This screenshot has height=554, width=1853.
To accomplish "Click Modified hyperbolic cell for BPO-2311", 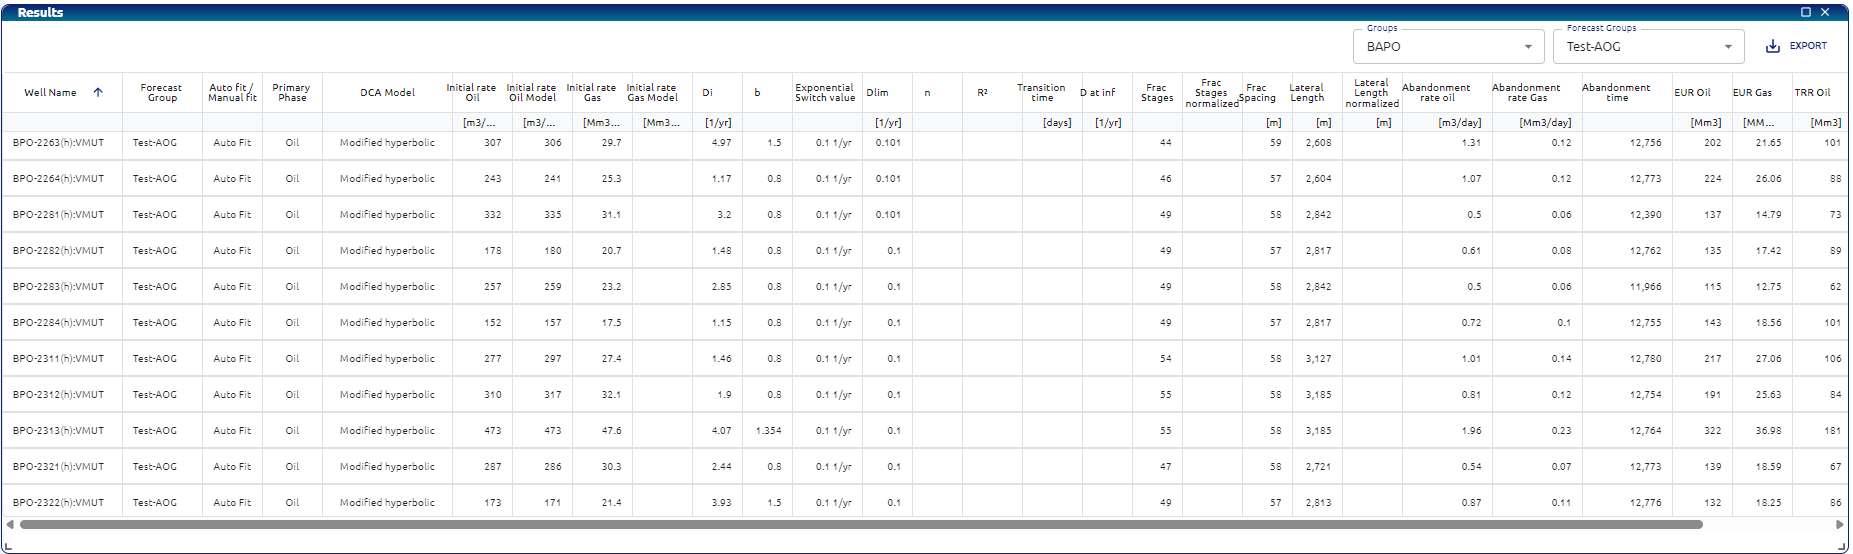I will [x=387, y=359].
